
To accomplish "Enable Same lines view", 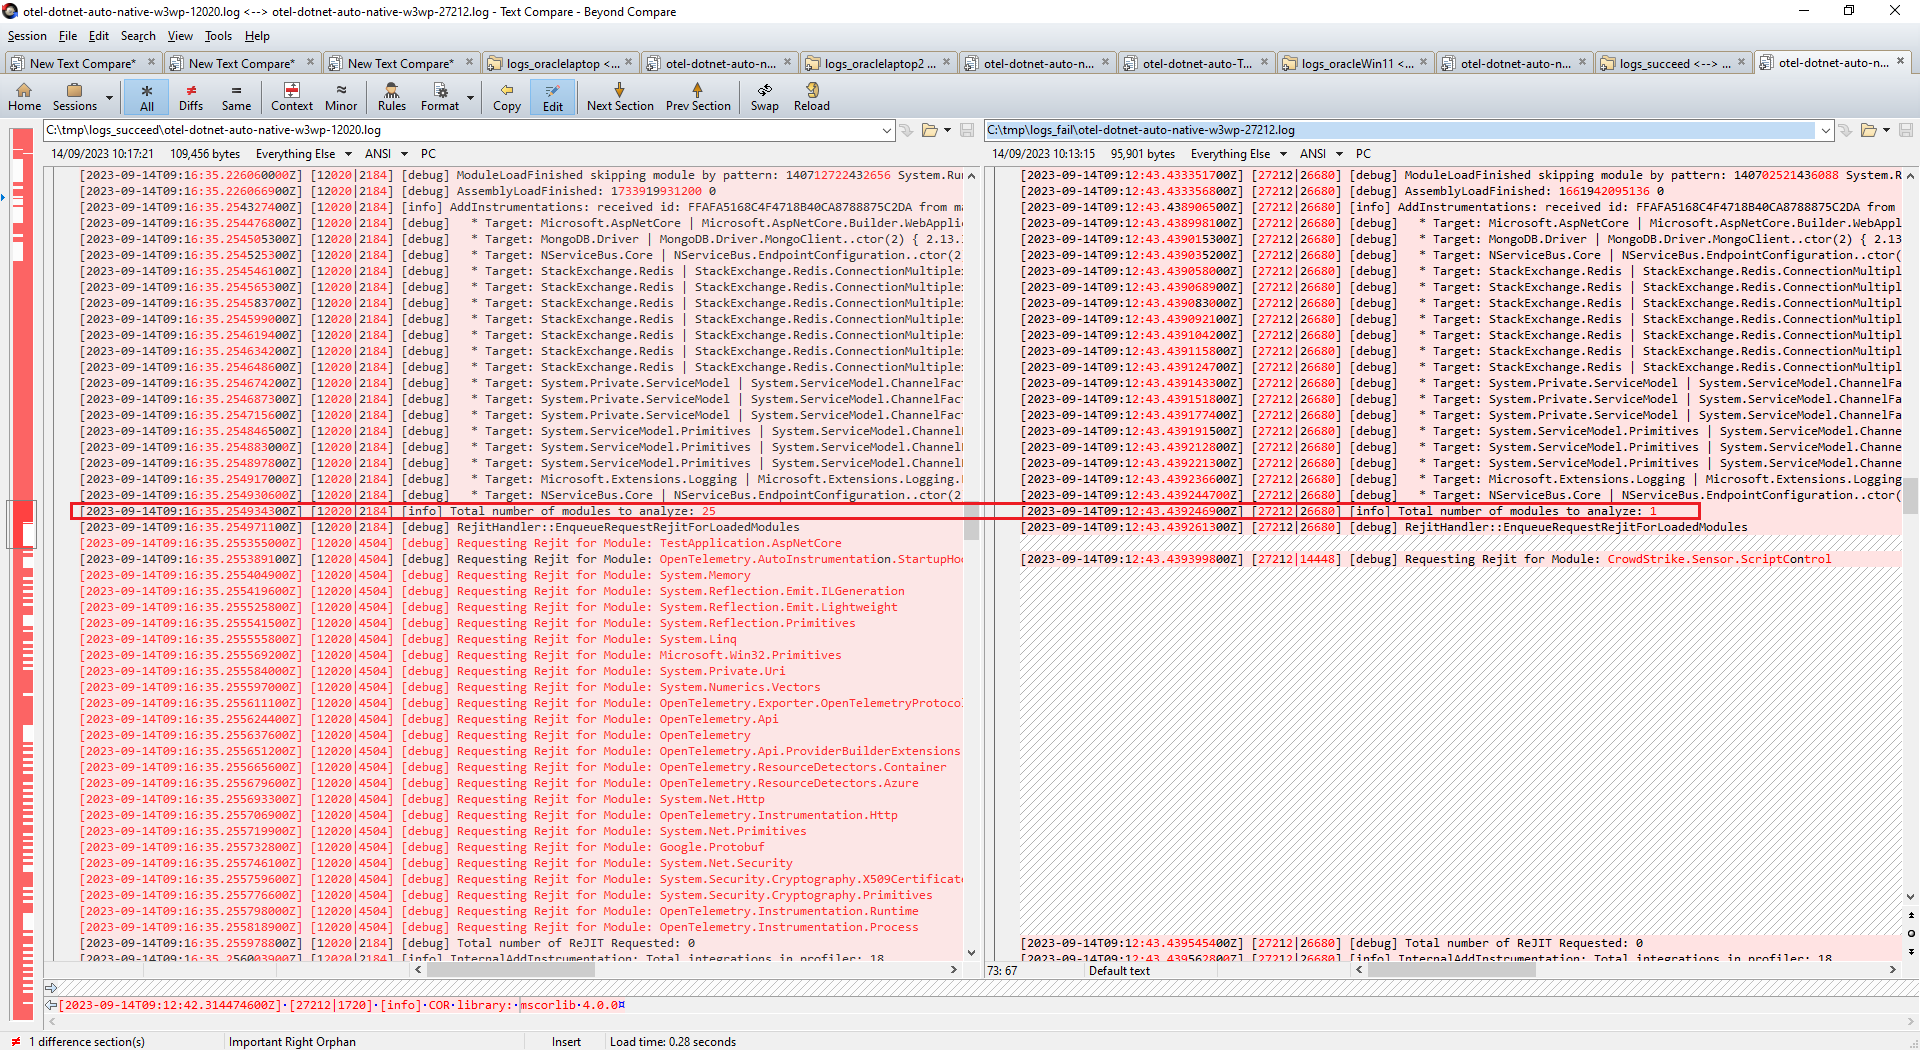I will pyautogui.click(x=236, y=97).
